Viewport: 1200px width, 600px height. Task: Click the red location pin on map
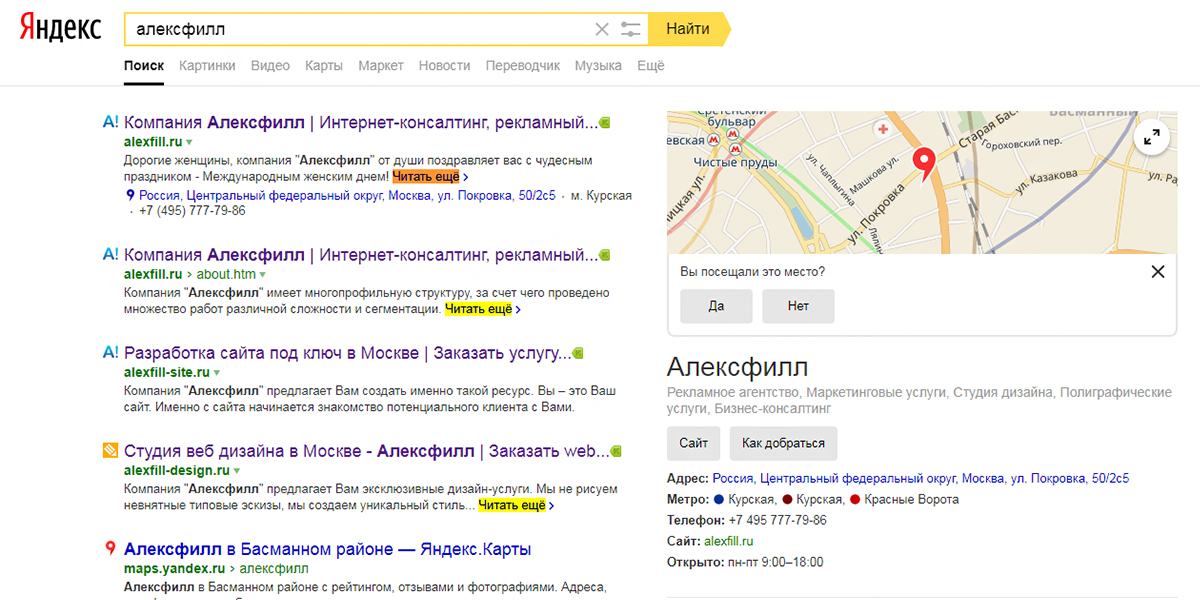click(x=925, y=163)
